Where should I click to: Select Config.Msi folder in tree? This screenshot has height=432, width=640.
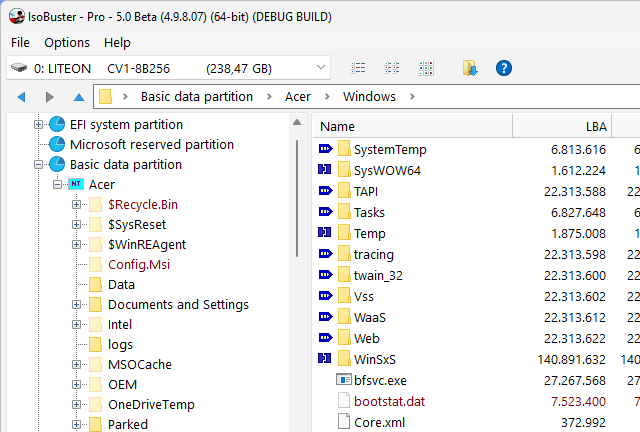click(139, 265)
